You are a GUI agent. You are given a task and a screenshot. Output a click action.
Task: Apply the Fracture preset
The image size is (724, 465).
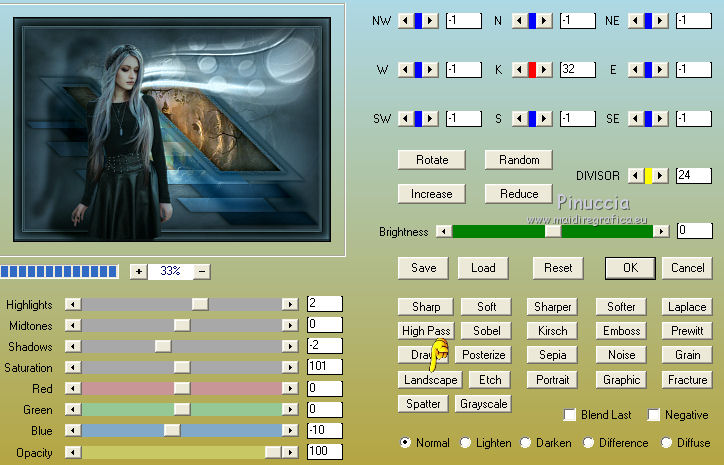click(687, 380)
